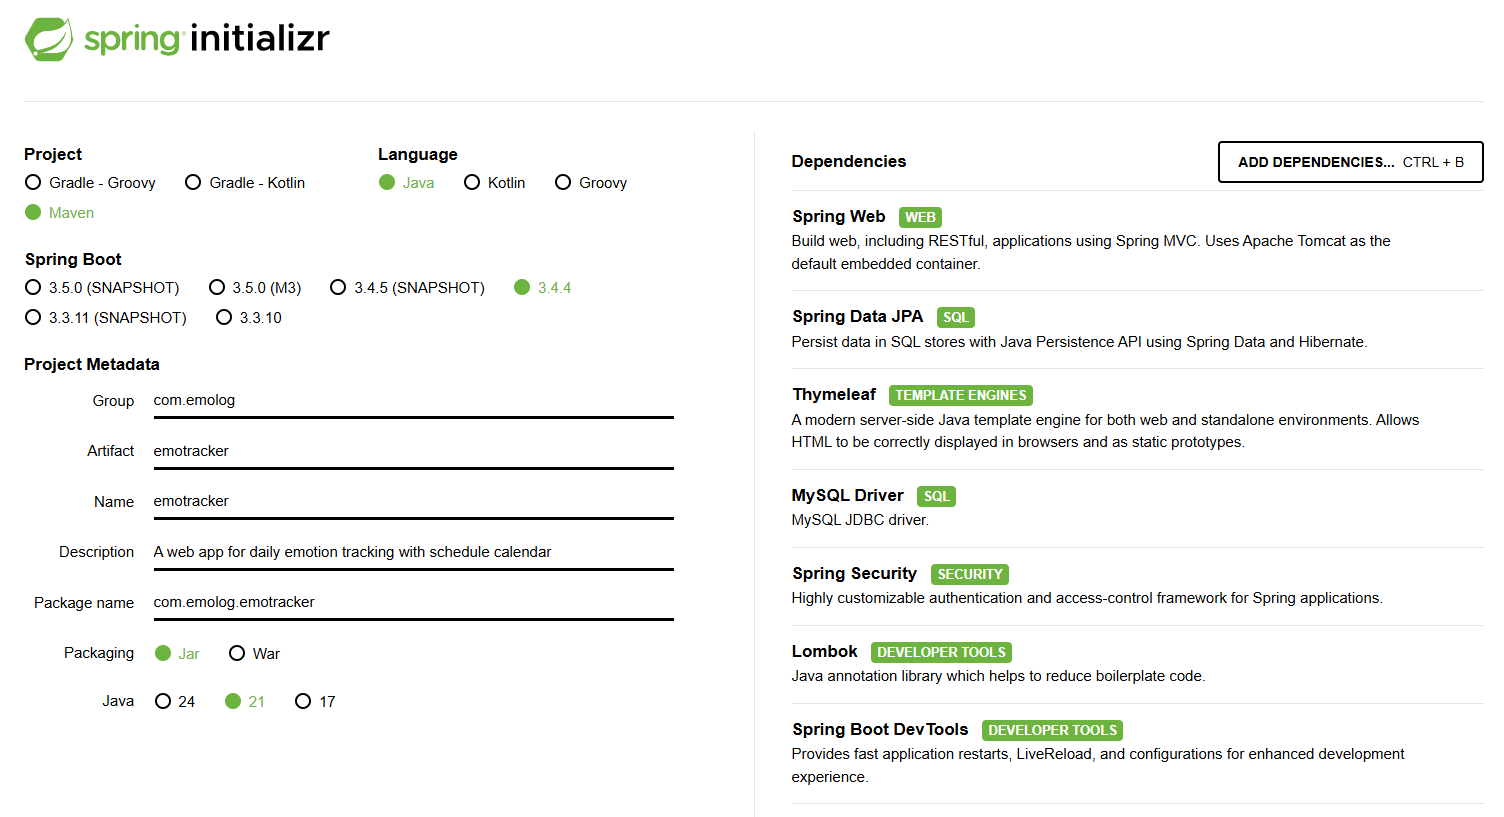The height and width of the screenshot is (817, 1504).
Task: Click DEVELOPER TOOLS badge beside Spring Boot DevTools
Action: click(1052, 730)
